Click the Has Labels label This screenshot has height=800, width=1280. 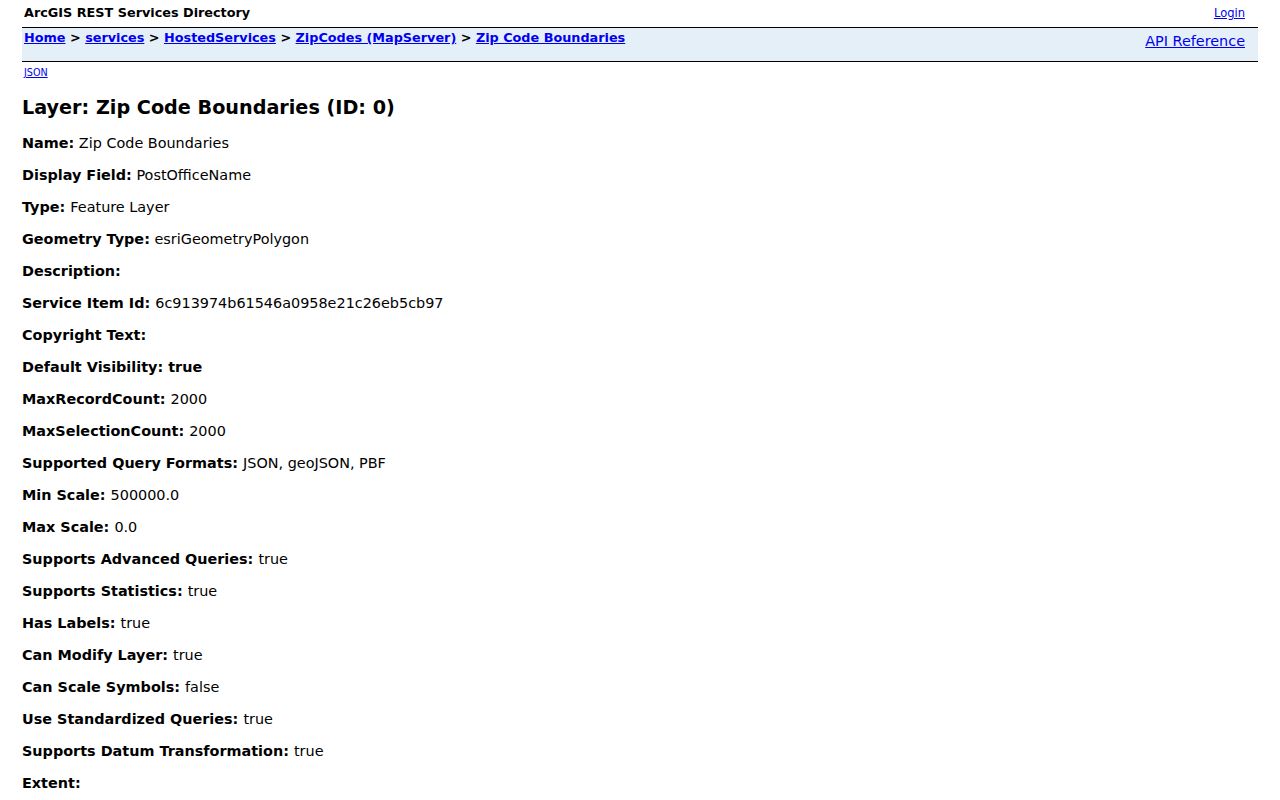tap(69, 623)
